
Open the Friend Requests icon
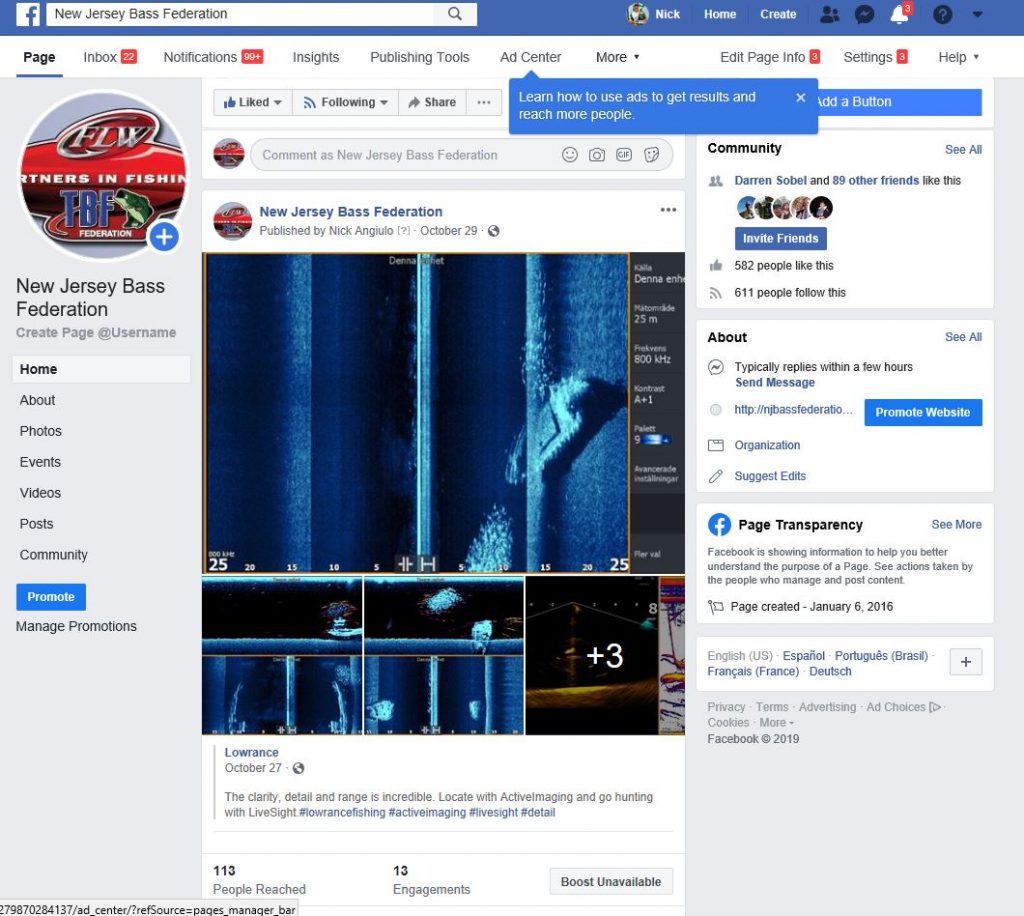[829, 14]
